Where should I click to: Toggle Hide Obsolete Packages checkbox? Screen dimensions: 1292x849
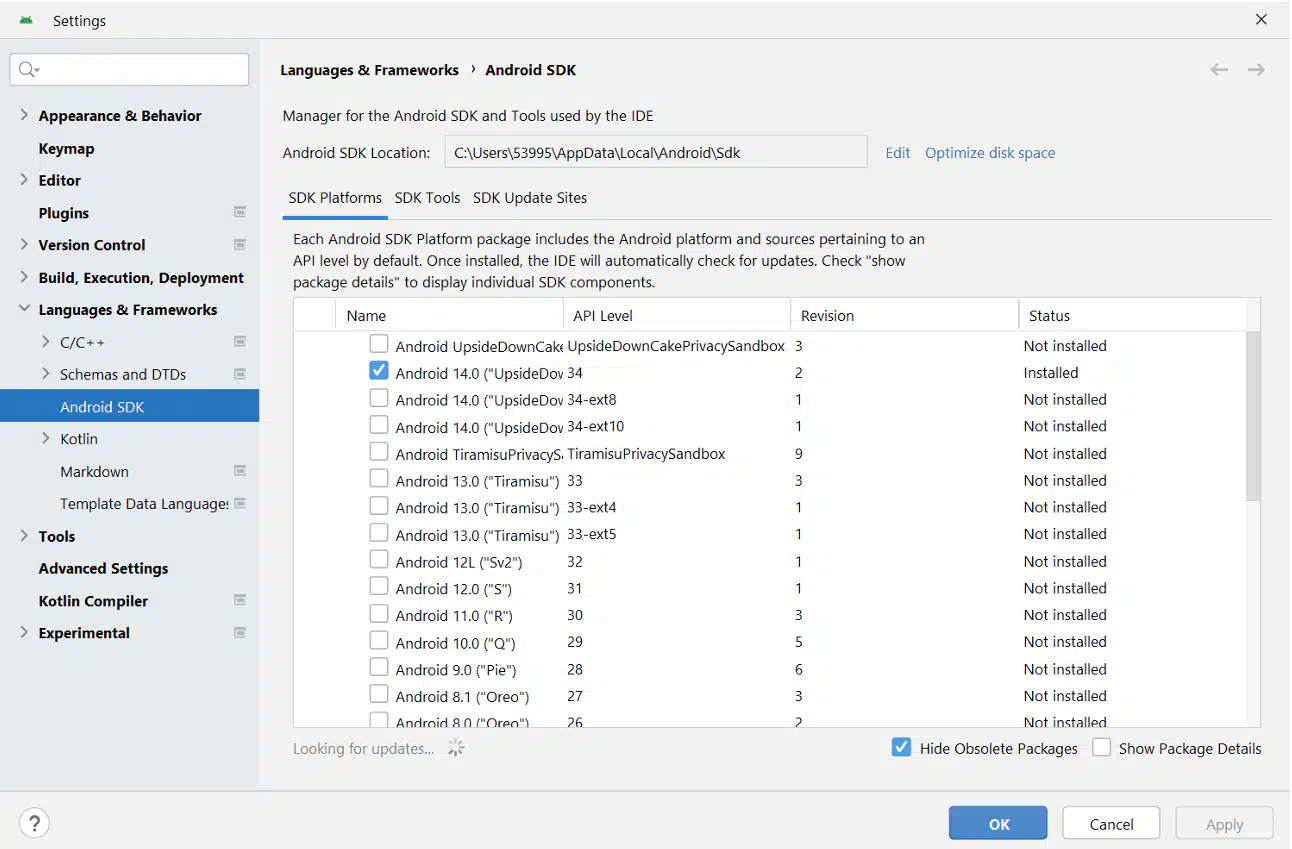902,747
